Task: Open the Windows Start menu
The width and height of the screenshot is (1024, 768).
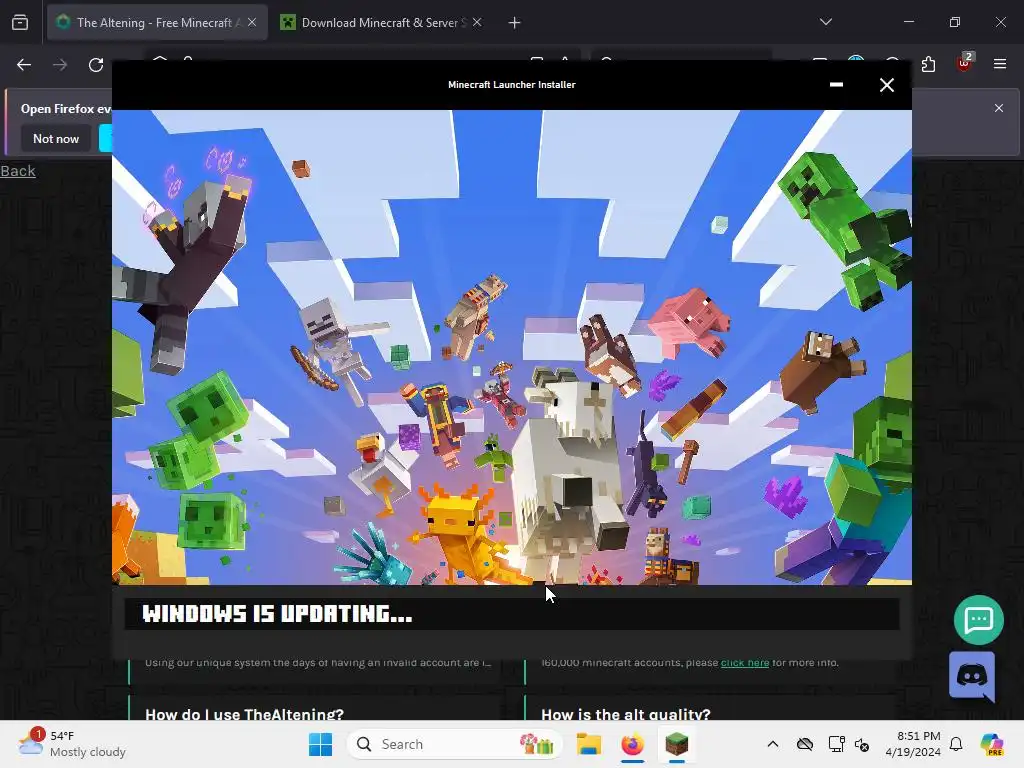Action: pos(320,744)
